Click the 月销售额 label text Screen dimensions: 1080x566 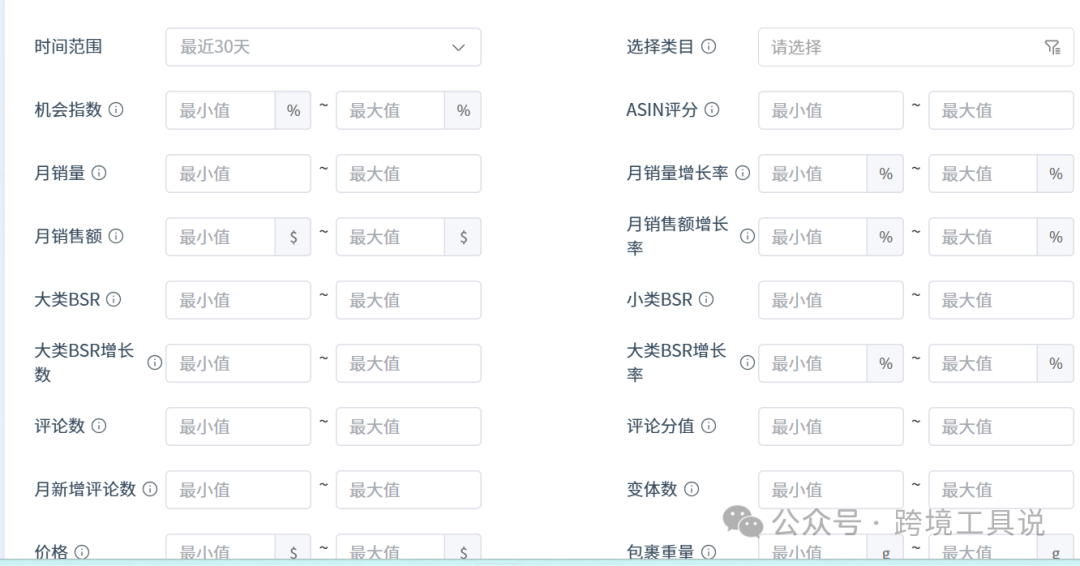tap(68, 236)
